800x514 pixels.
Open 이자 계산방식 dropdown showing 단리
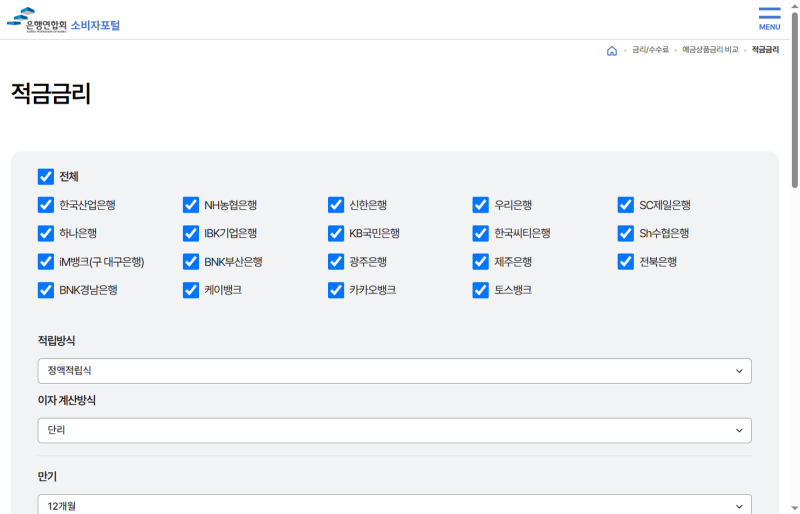pyautogui.click(x=394, y=431)
